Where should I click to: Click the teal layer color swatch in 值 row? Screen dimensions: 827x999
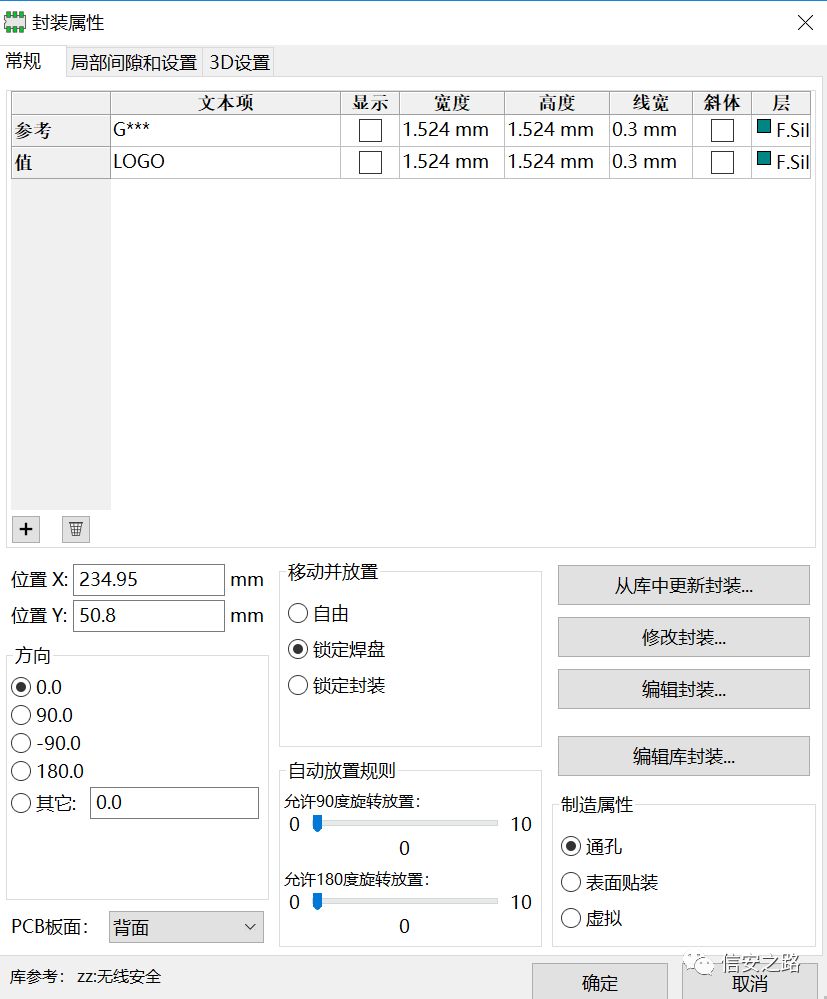point(764,158)
